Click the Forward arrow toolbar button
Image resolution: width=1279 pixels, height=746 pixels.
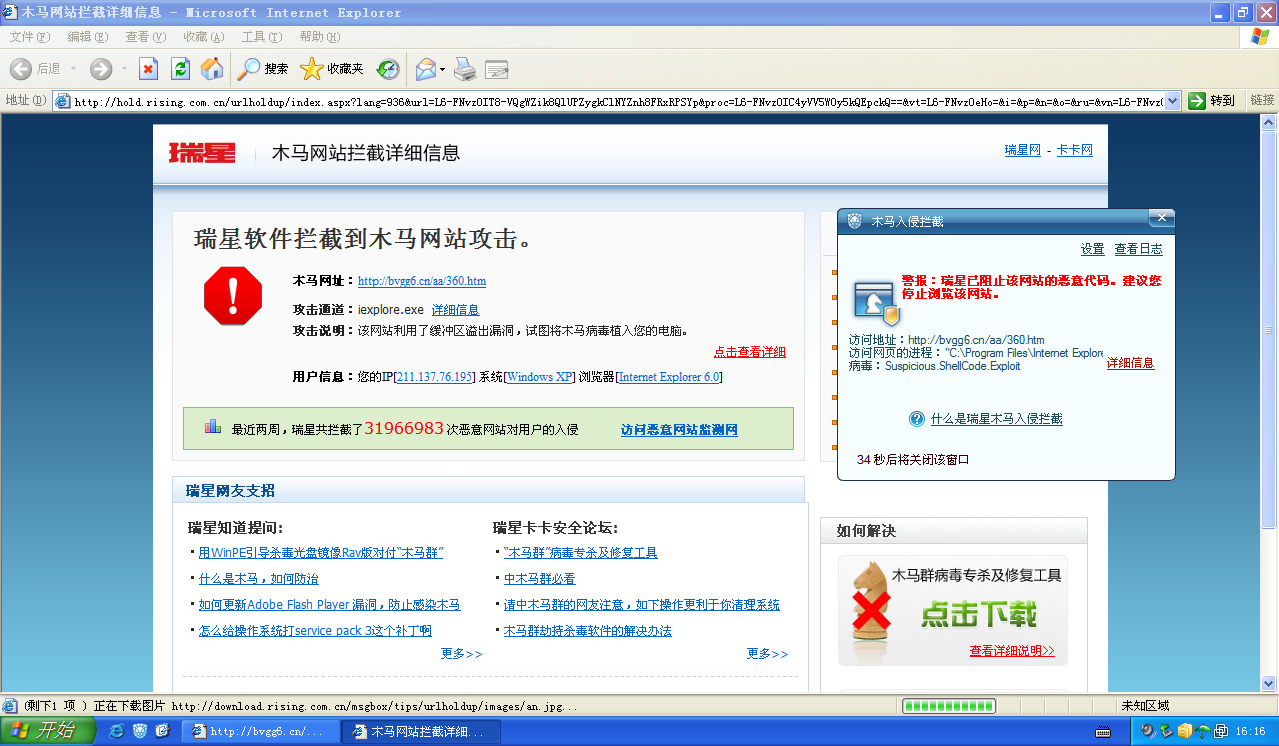101,68
